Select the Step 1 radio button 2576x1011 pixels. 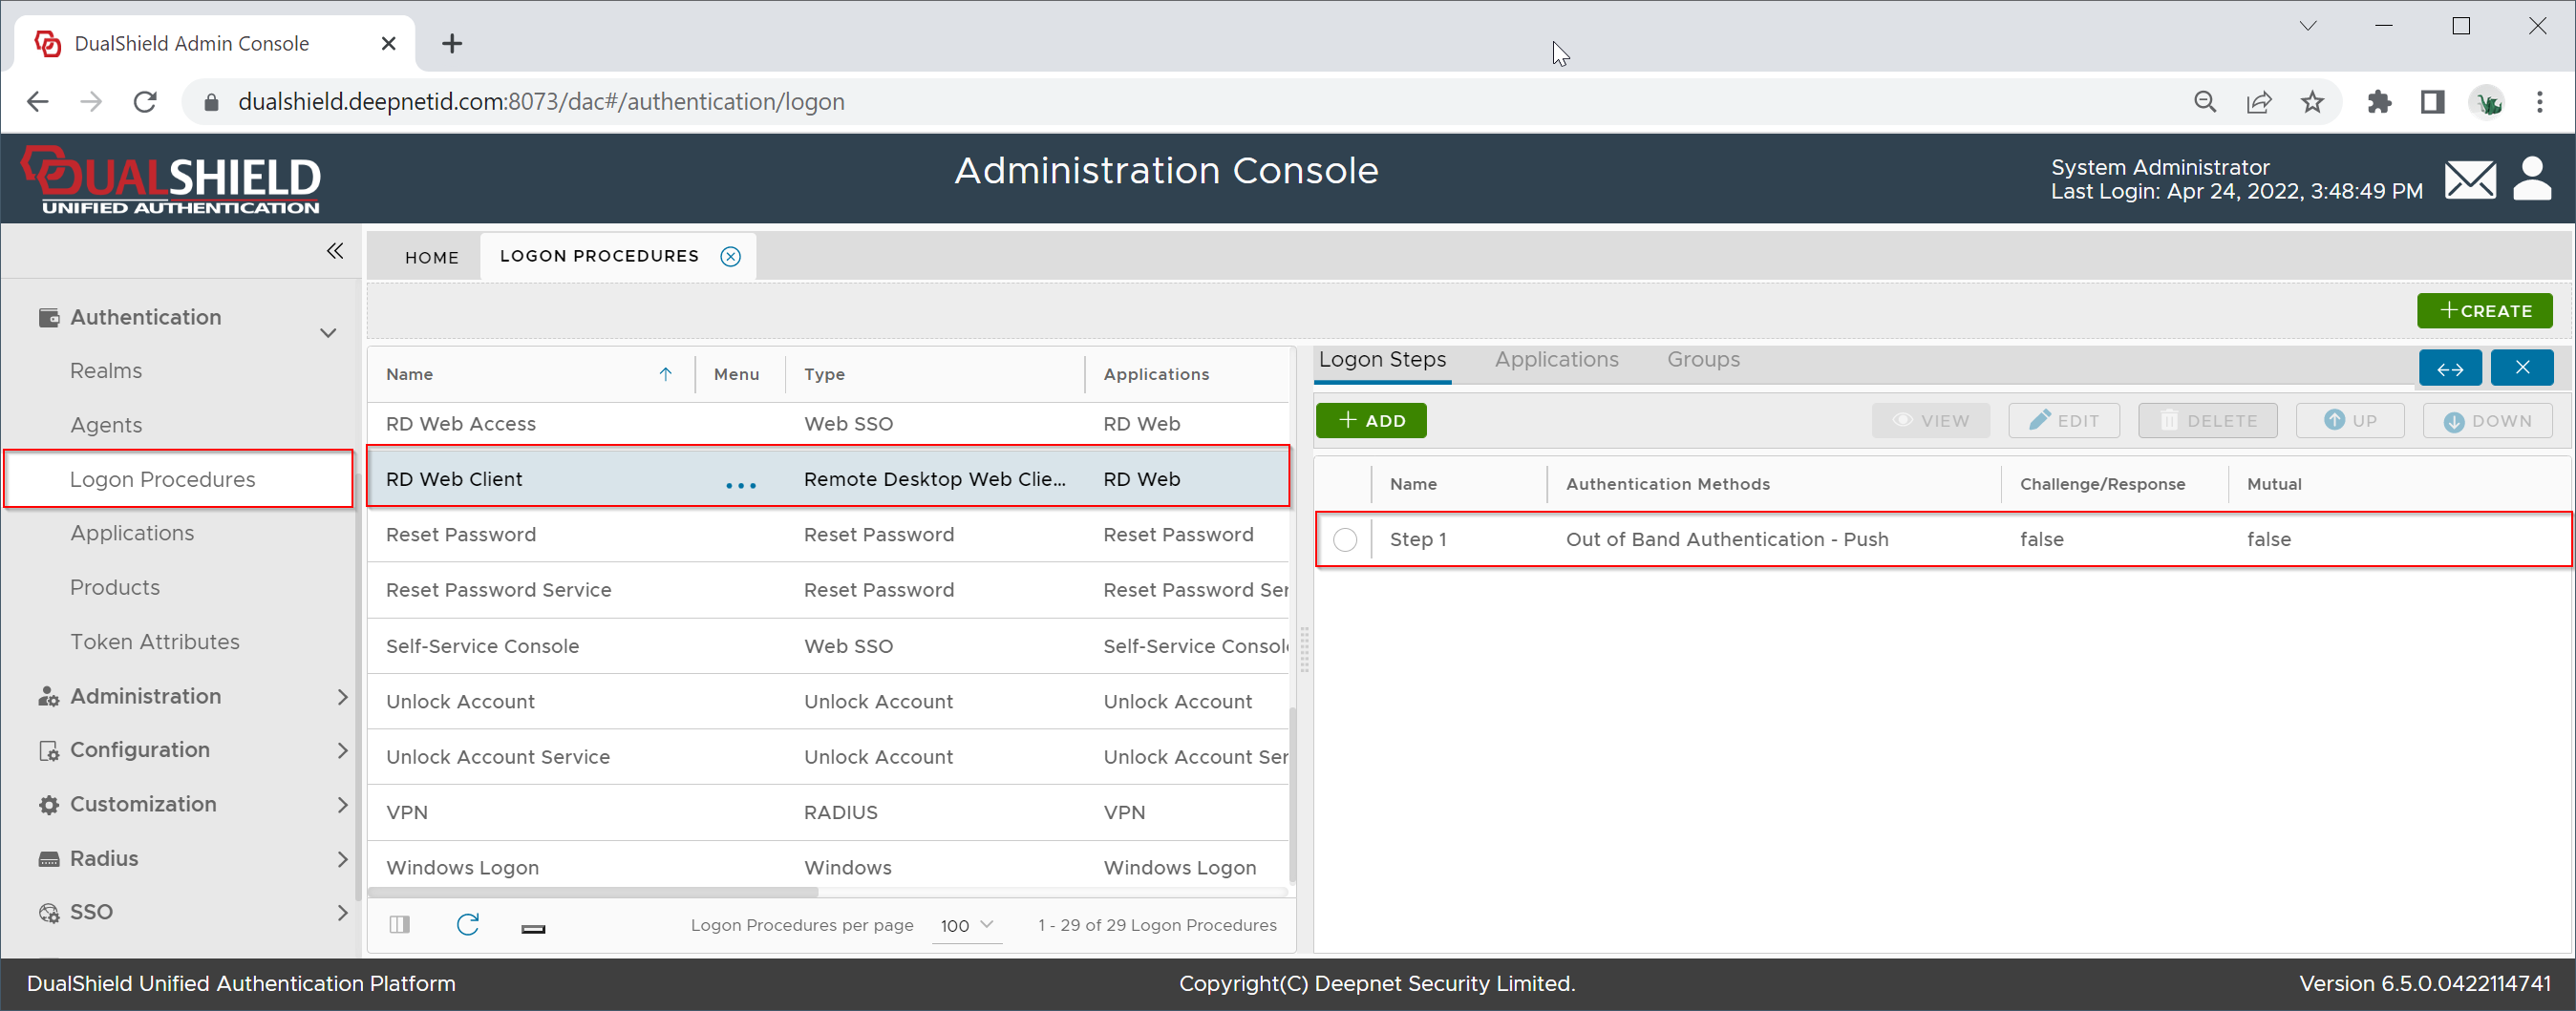[1345, 540]
